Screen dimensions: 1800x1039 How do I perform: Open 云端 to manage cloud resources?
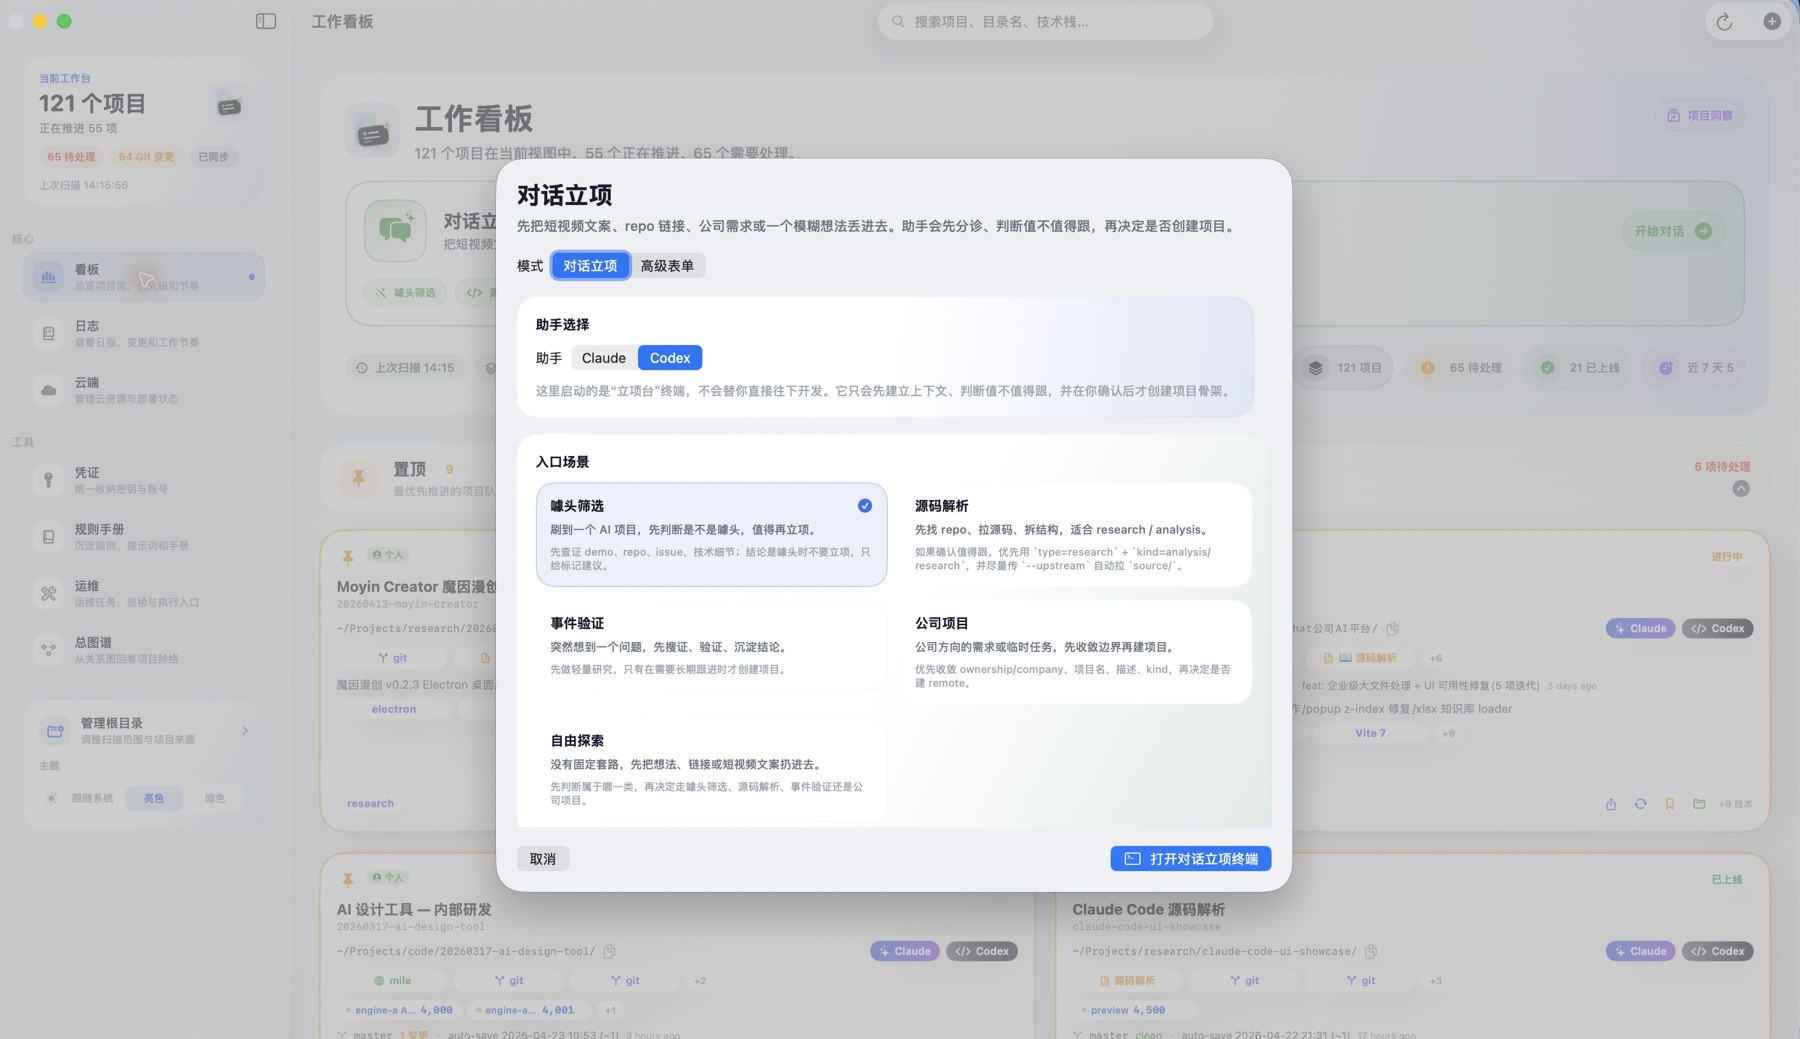point(48,390)
